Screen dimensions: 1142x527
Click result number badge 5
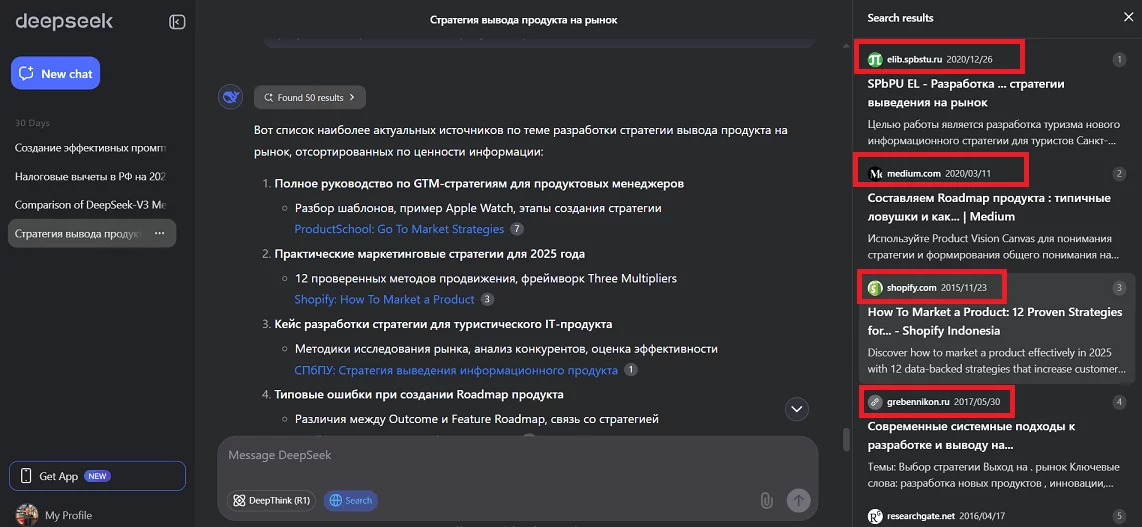[1119, 516]
